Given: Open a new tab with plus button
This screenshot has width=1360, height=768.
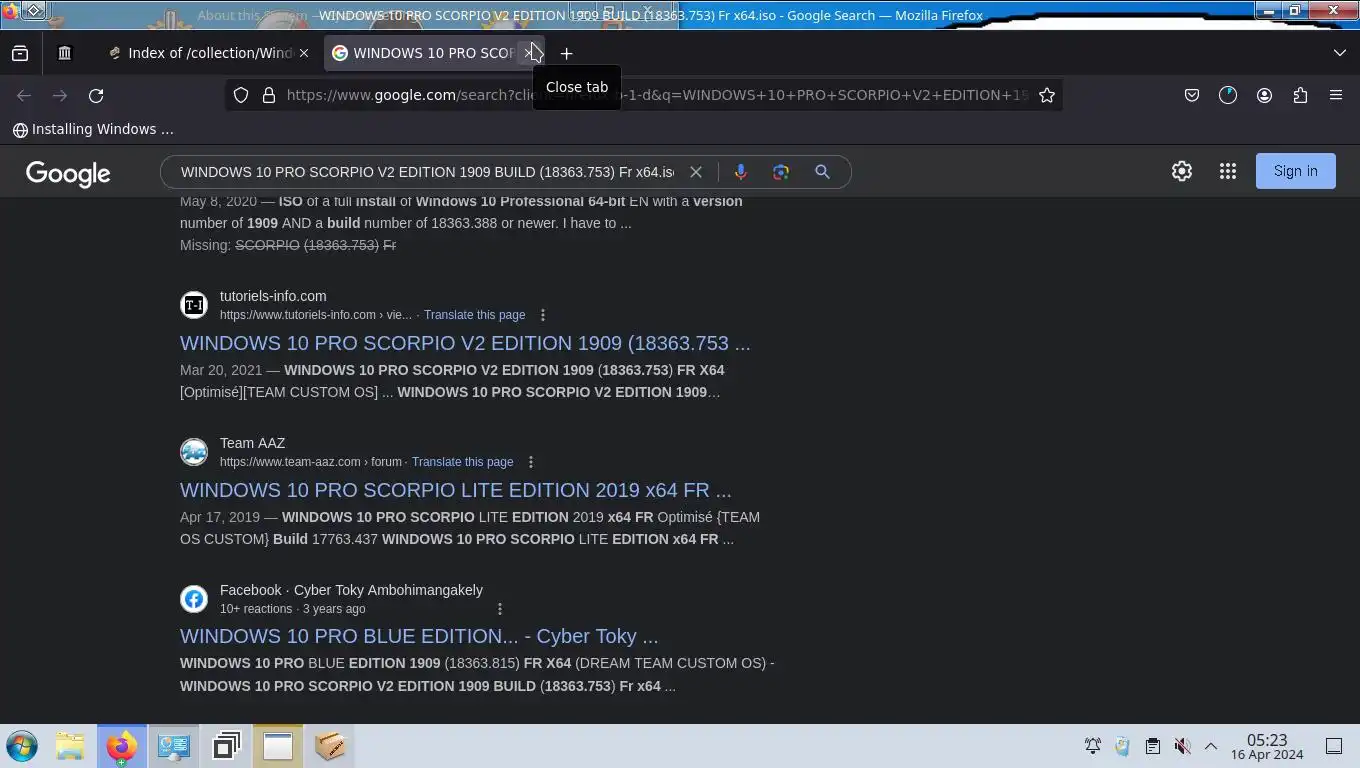Looking at the screenshot, I should [x=567, y=53].
